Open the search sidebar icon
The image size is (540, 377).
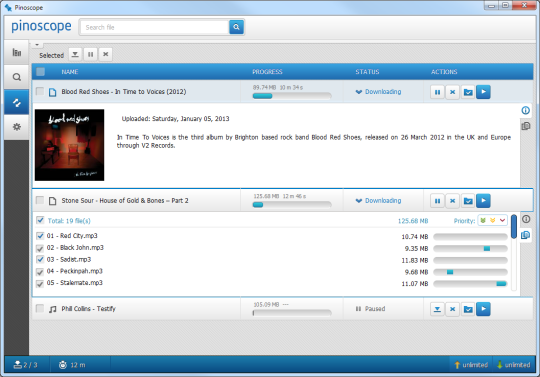[17, 77]
